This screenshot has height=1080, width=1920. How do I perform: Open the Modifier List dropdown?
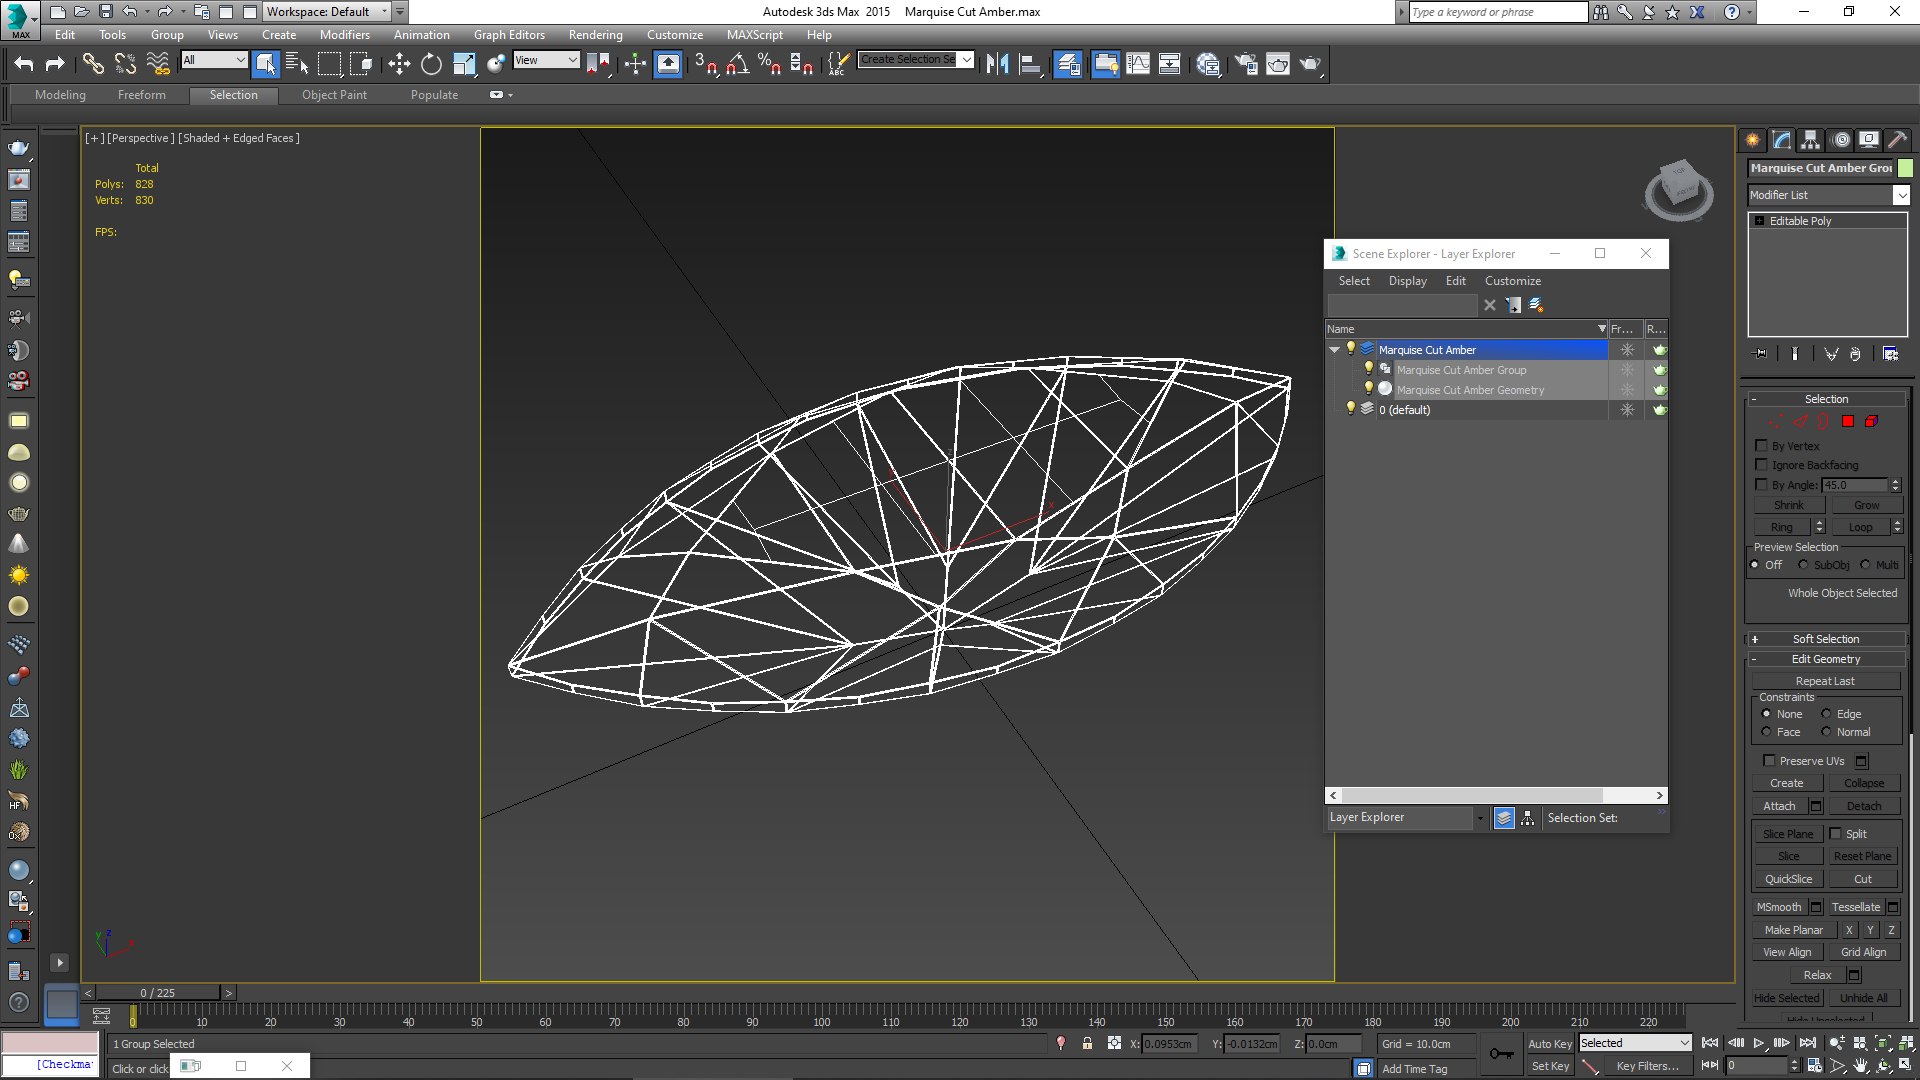[x=1901, y=195]
